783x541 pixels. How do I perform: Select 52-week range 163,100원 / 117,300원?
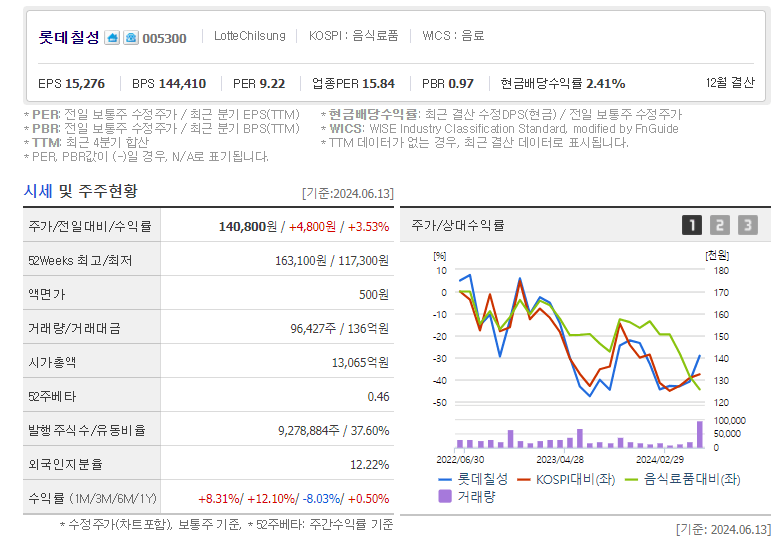click(332, 261)
